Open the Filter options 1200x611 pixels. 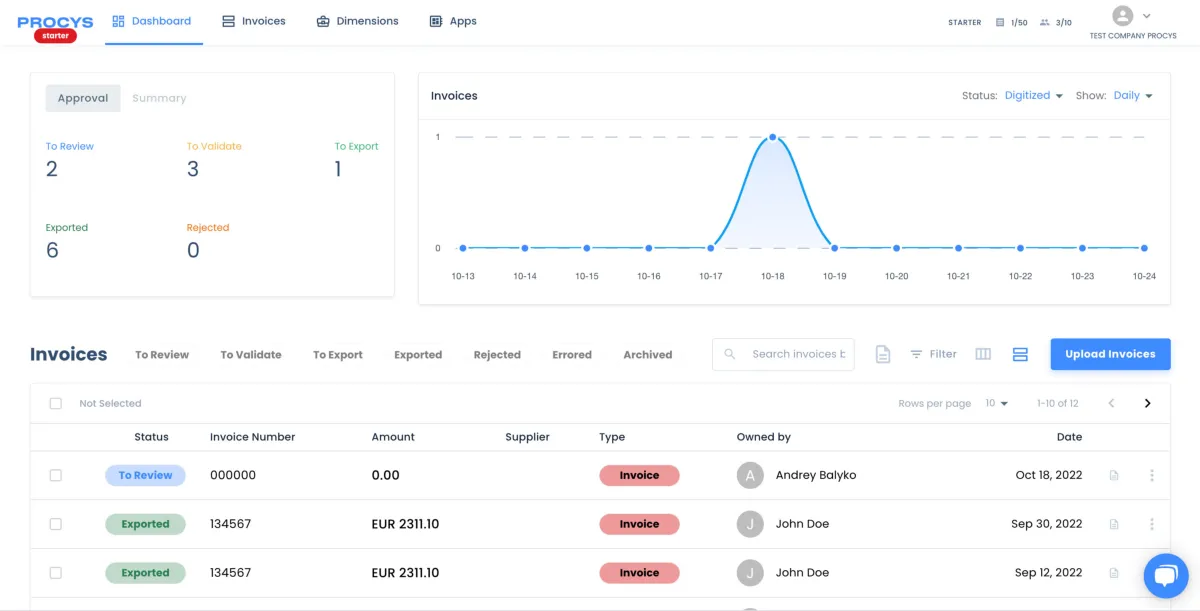[x=933, y=354]
